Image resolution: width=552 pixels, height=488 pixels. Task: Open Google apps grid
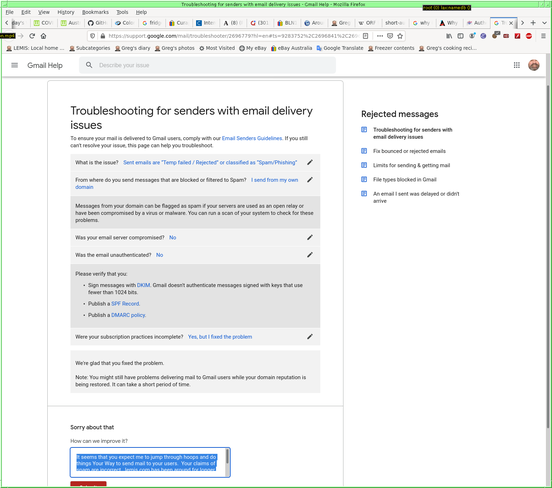[x=516, y=65]
